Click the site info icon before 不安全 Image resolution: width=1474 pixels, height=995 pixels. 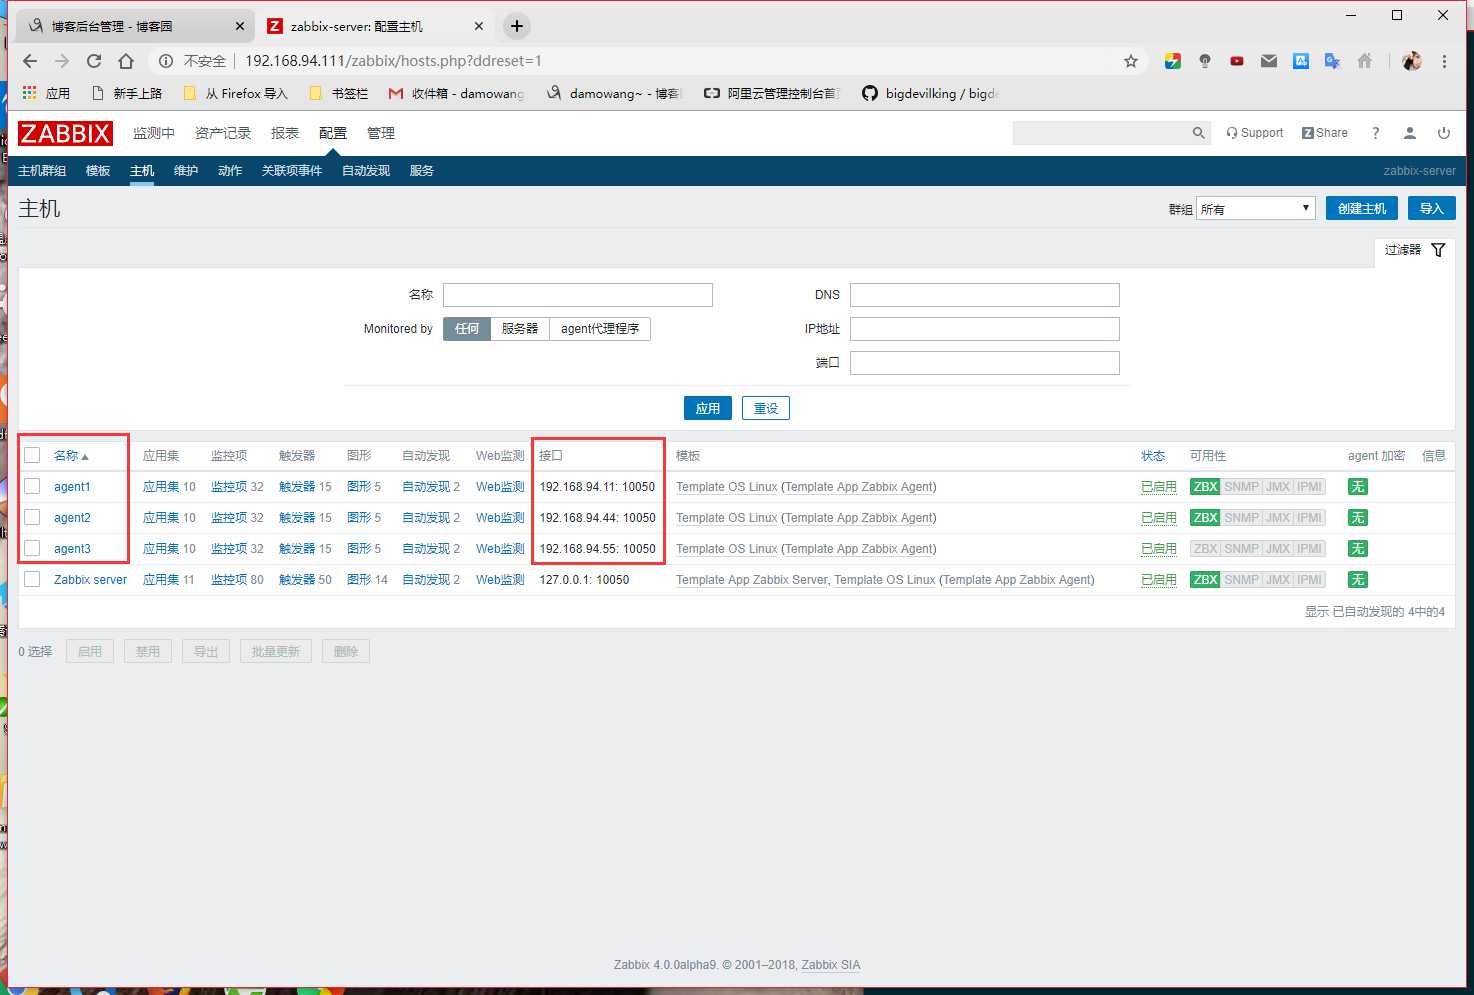pos(166,61)
